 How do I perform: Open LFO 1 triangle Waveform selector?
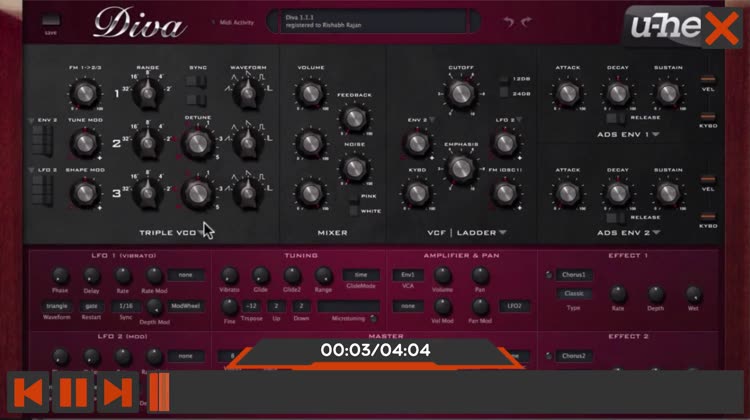tap(56, 306)
